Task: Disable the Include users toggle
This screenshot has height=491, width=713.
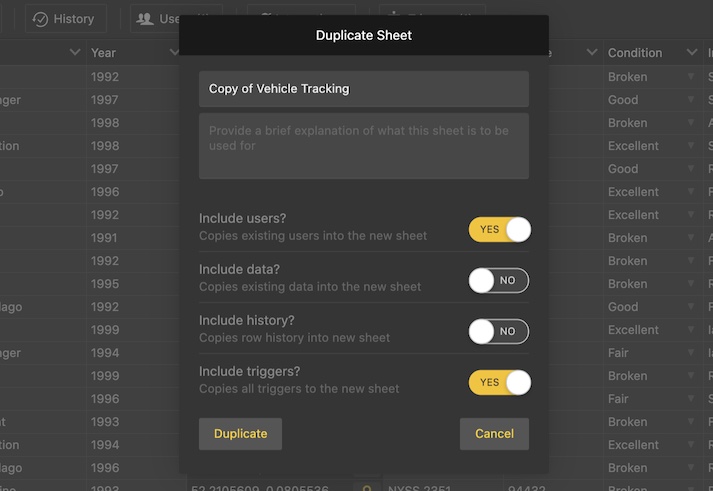Action: (499, 229)
